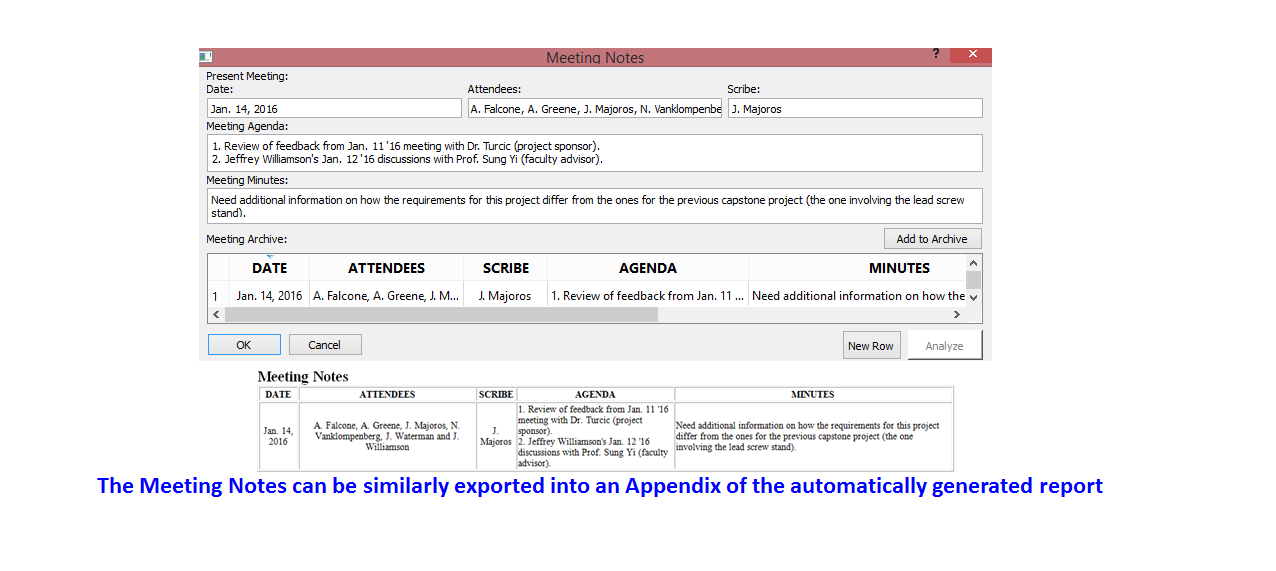Click the Add to Archive button
The image size is (1276, 571).
pyautogui.click(x=932, y=239)
